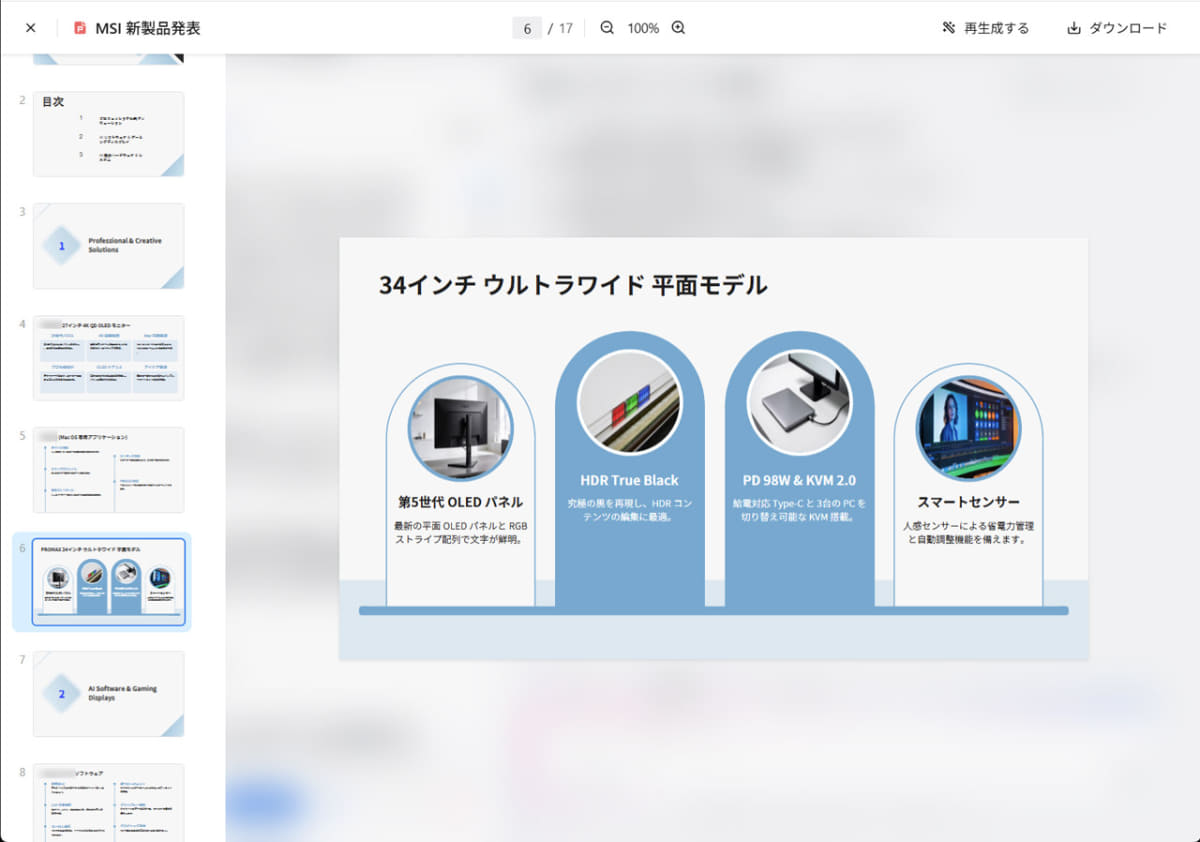Click the description starting 究極の黒を再現し
This screenshot has width=1200, height=842.
coord(629,510)
